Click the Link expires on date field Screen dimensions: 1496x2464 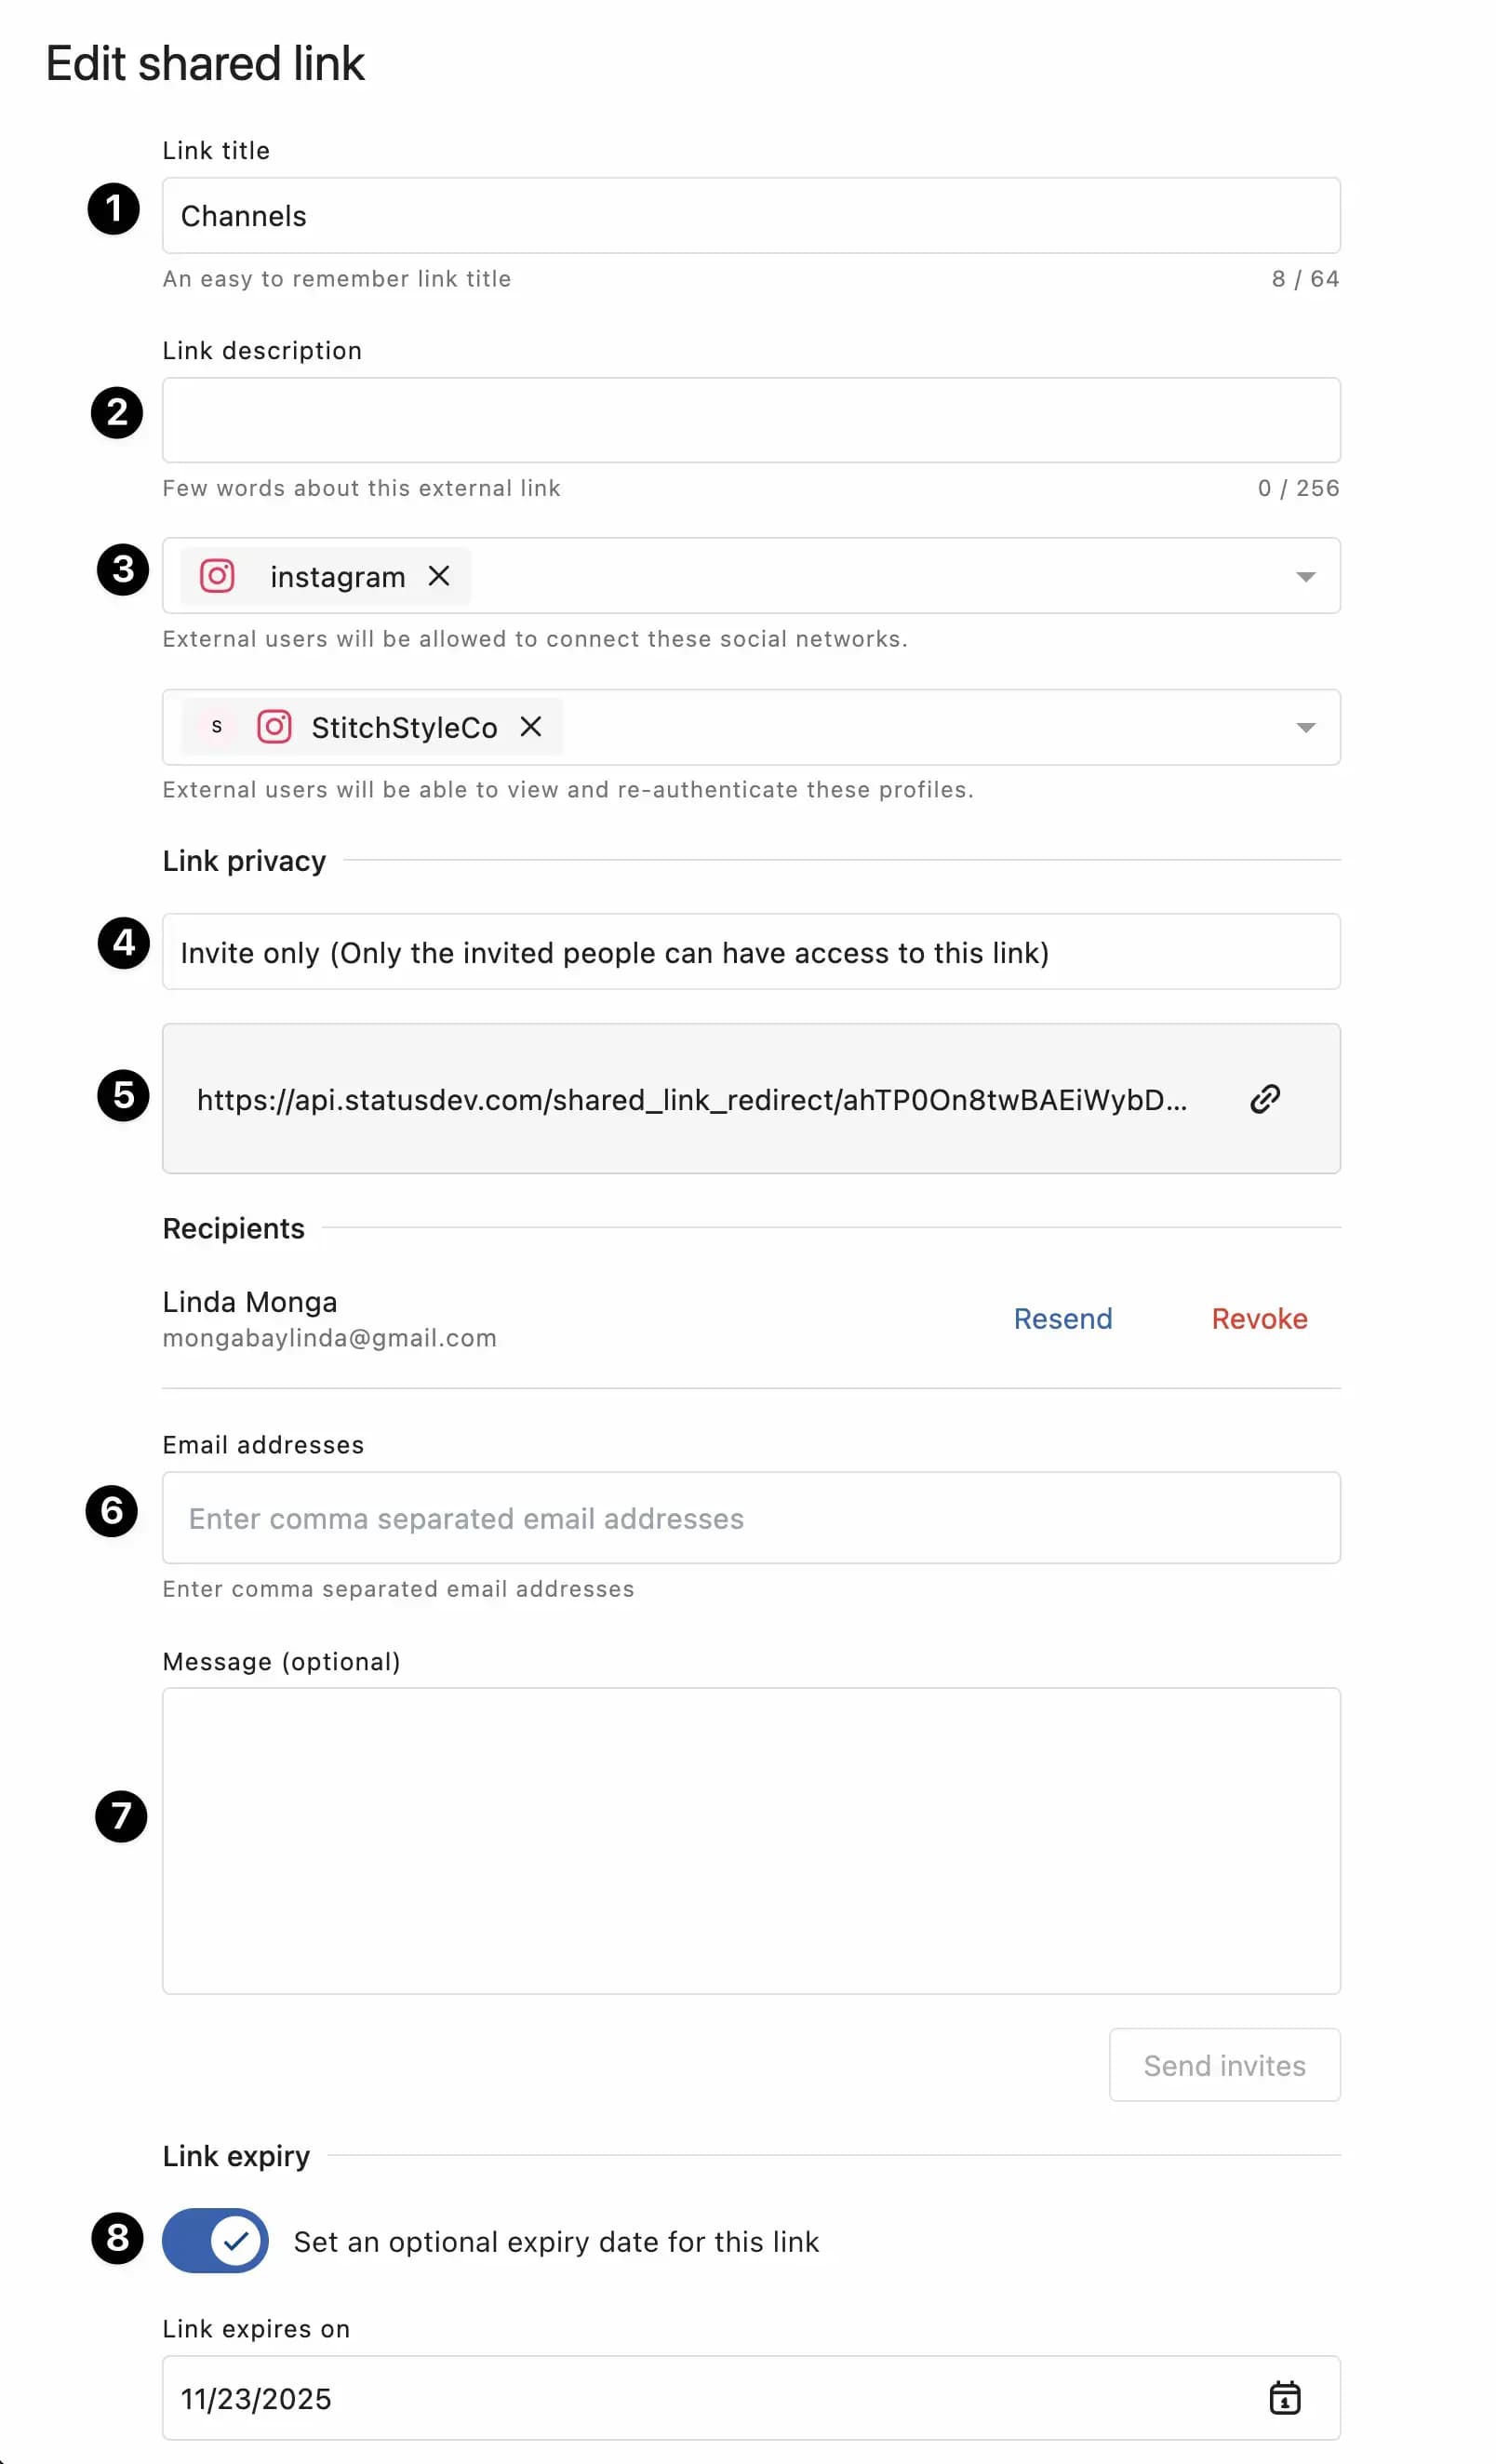tap(700, 2398)
